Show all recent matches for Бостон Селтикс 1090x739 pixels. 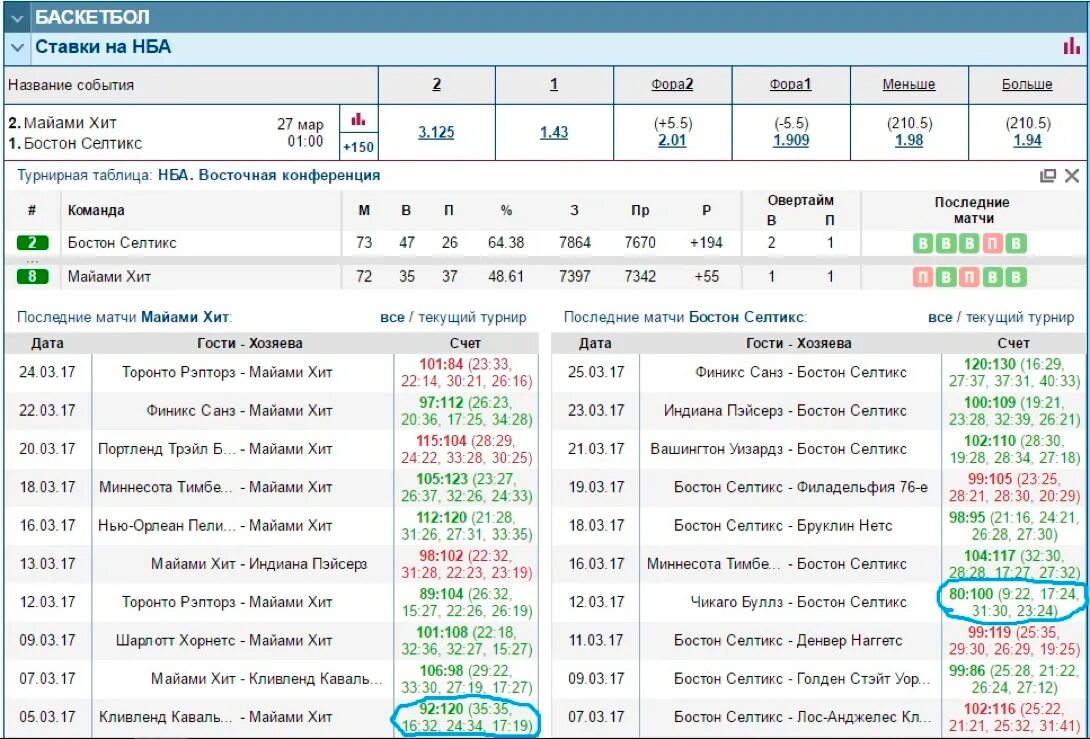(940, 318)
